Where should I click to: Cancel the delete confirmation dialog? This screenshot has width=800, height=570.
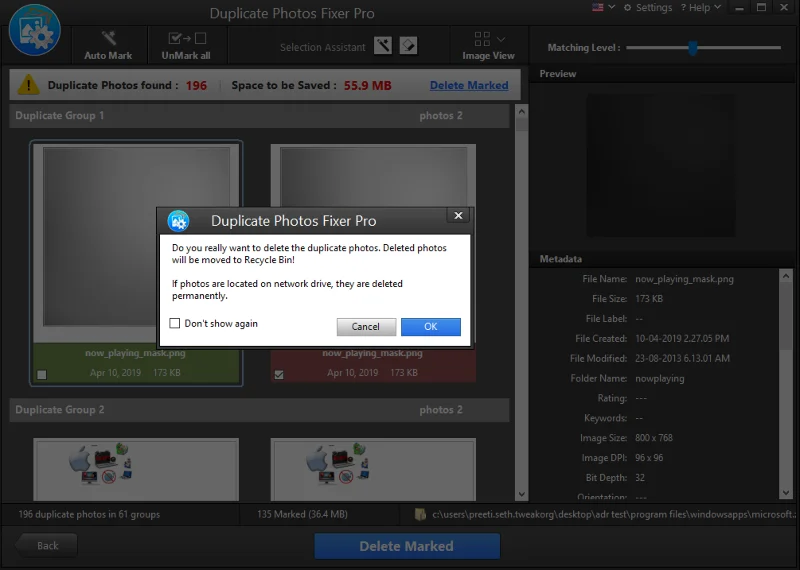(366, 327)
